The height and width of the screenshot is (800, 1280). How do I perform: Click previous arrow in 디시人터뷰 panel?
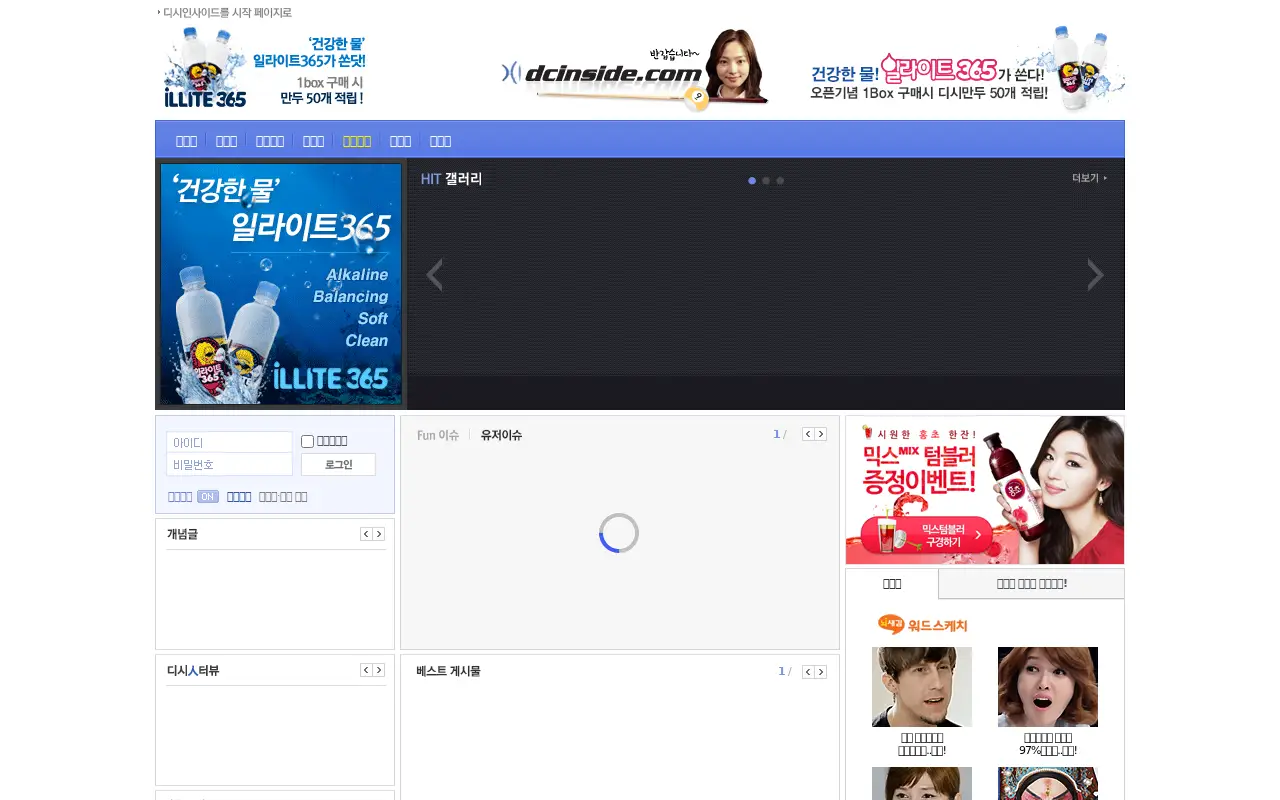tap(366, 670)
